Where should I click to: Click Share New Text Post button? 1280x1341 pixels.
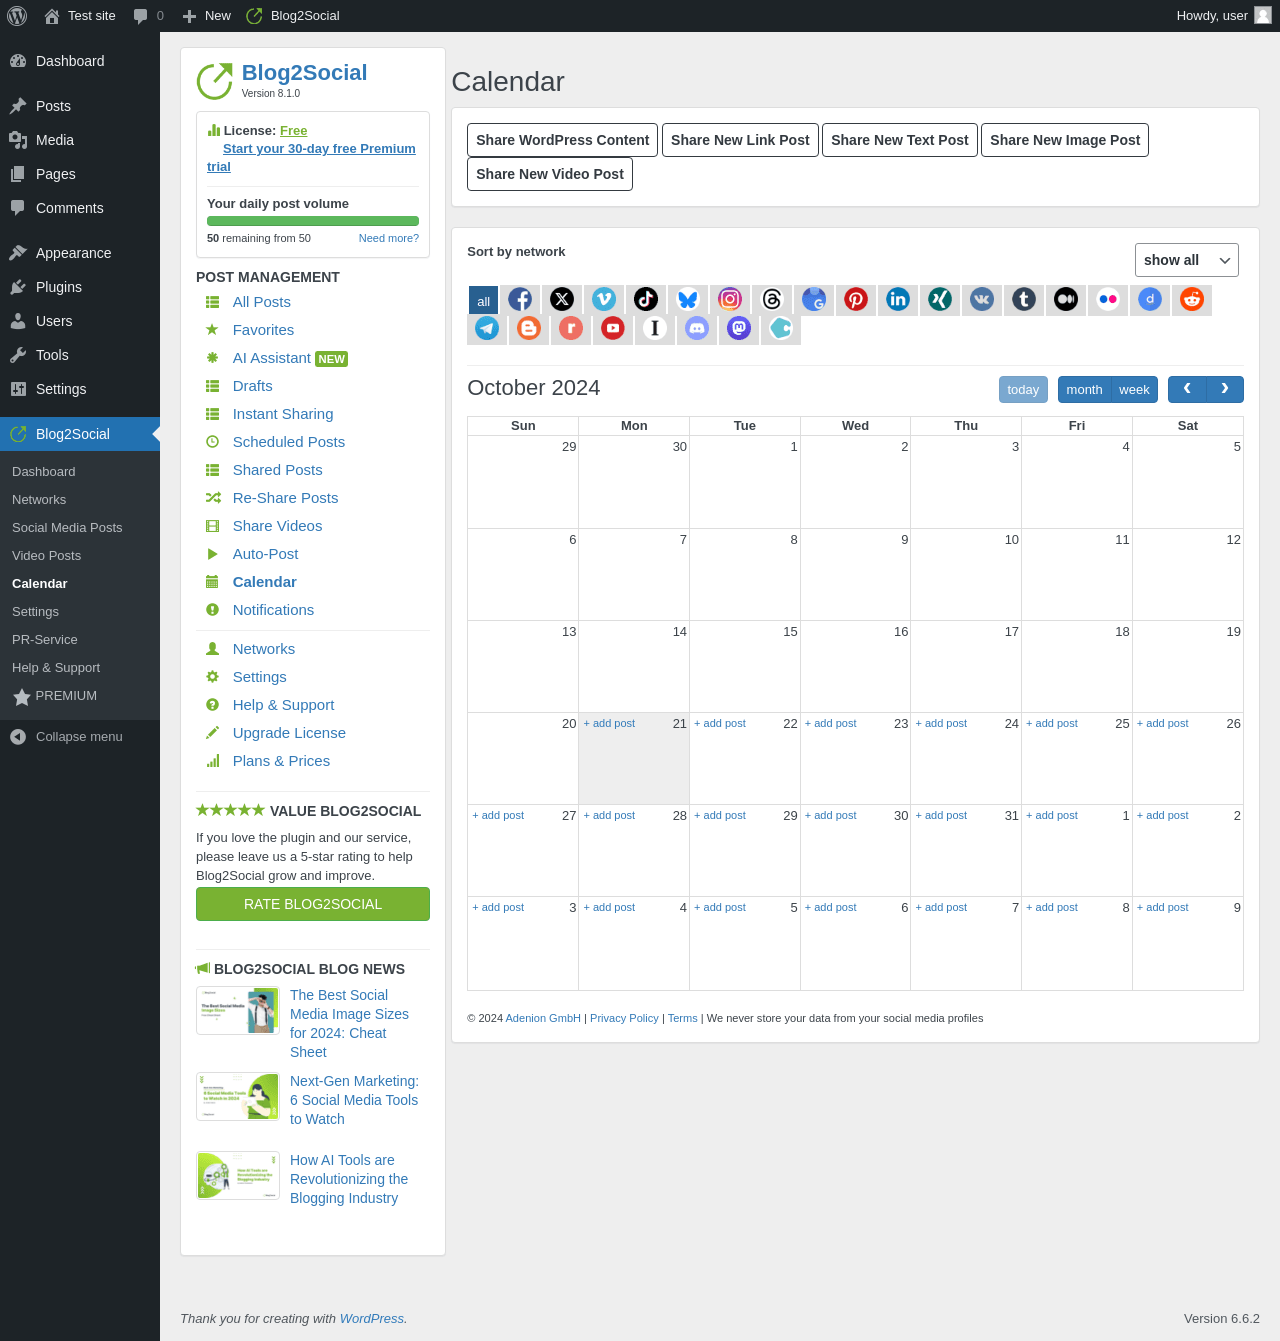click(900, 140)
